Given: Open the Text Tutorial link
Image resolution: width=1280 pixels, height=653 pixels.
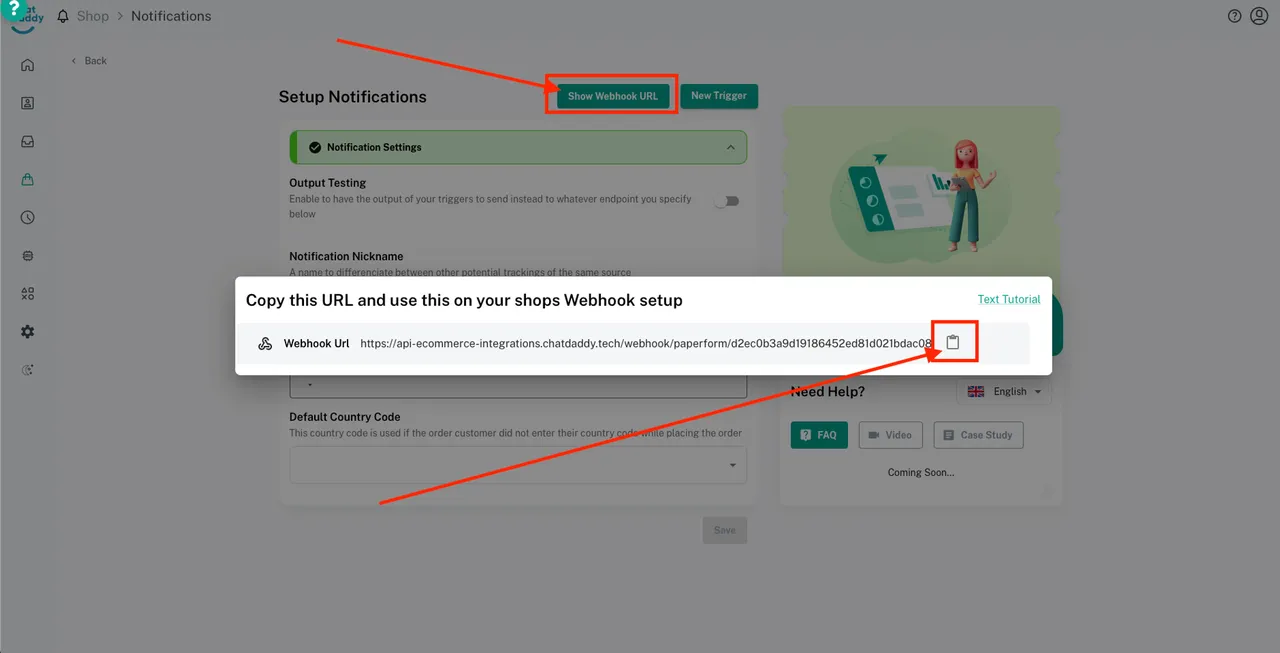Looking at the screenshot, I should coord(1008,299).
